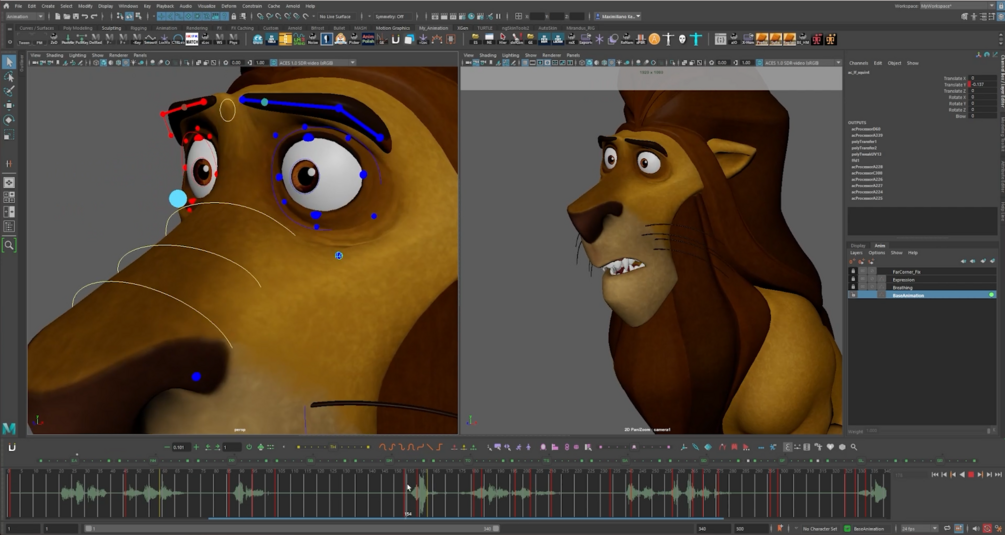The width and height of the screenshot is (1005, 535).
Task: Click the Translate Y value field
Action: 983,85
